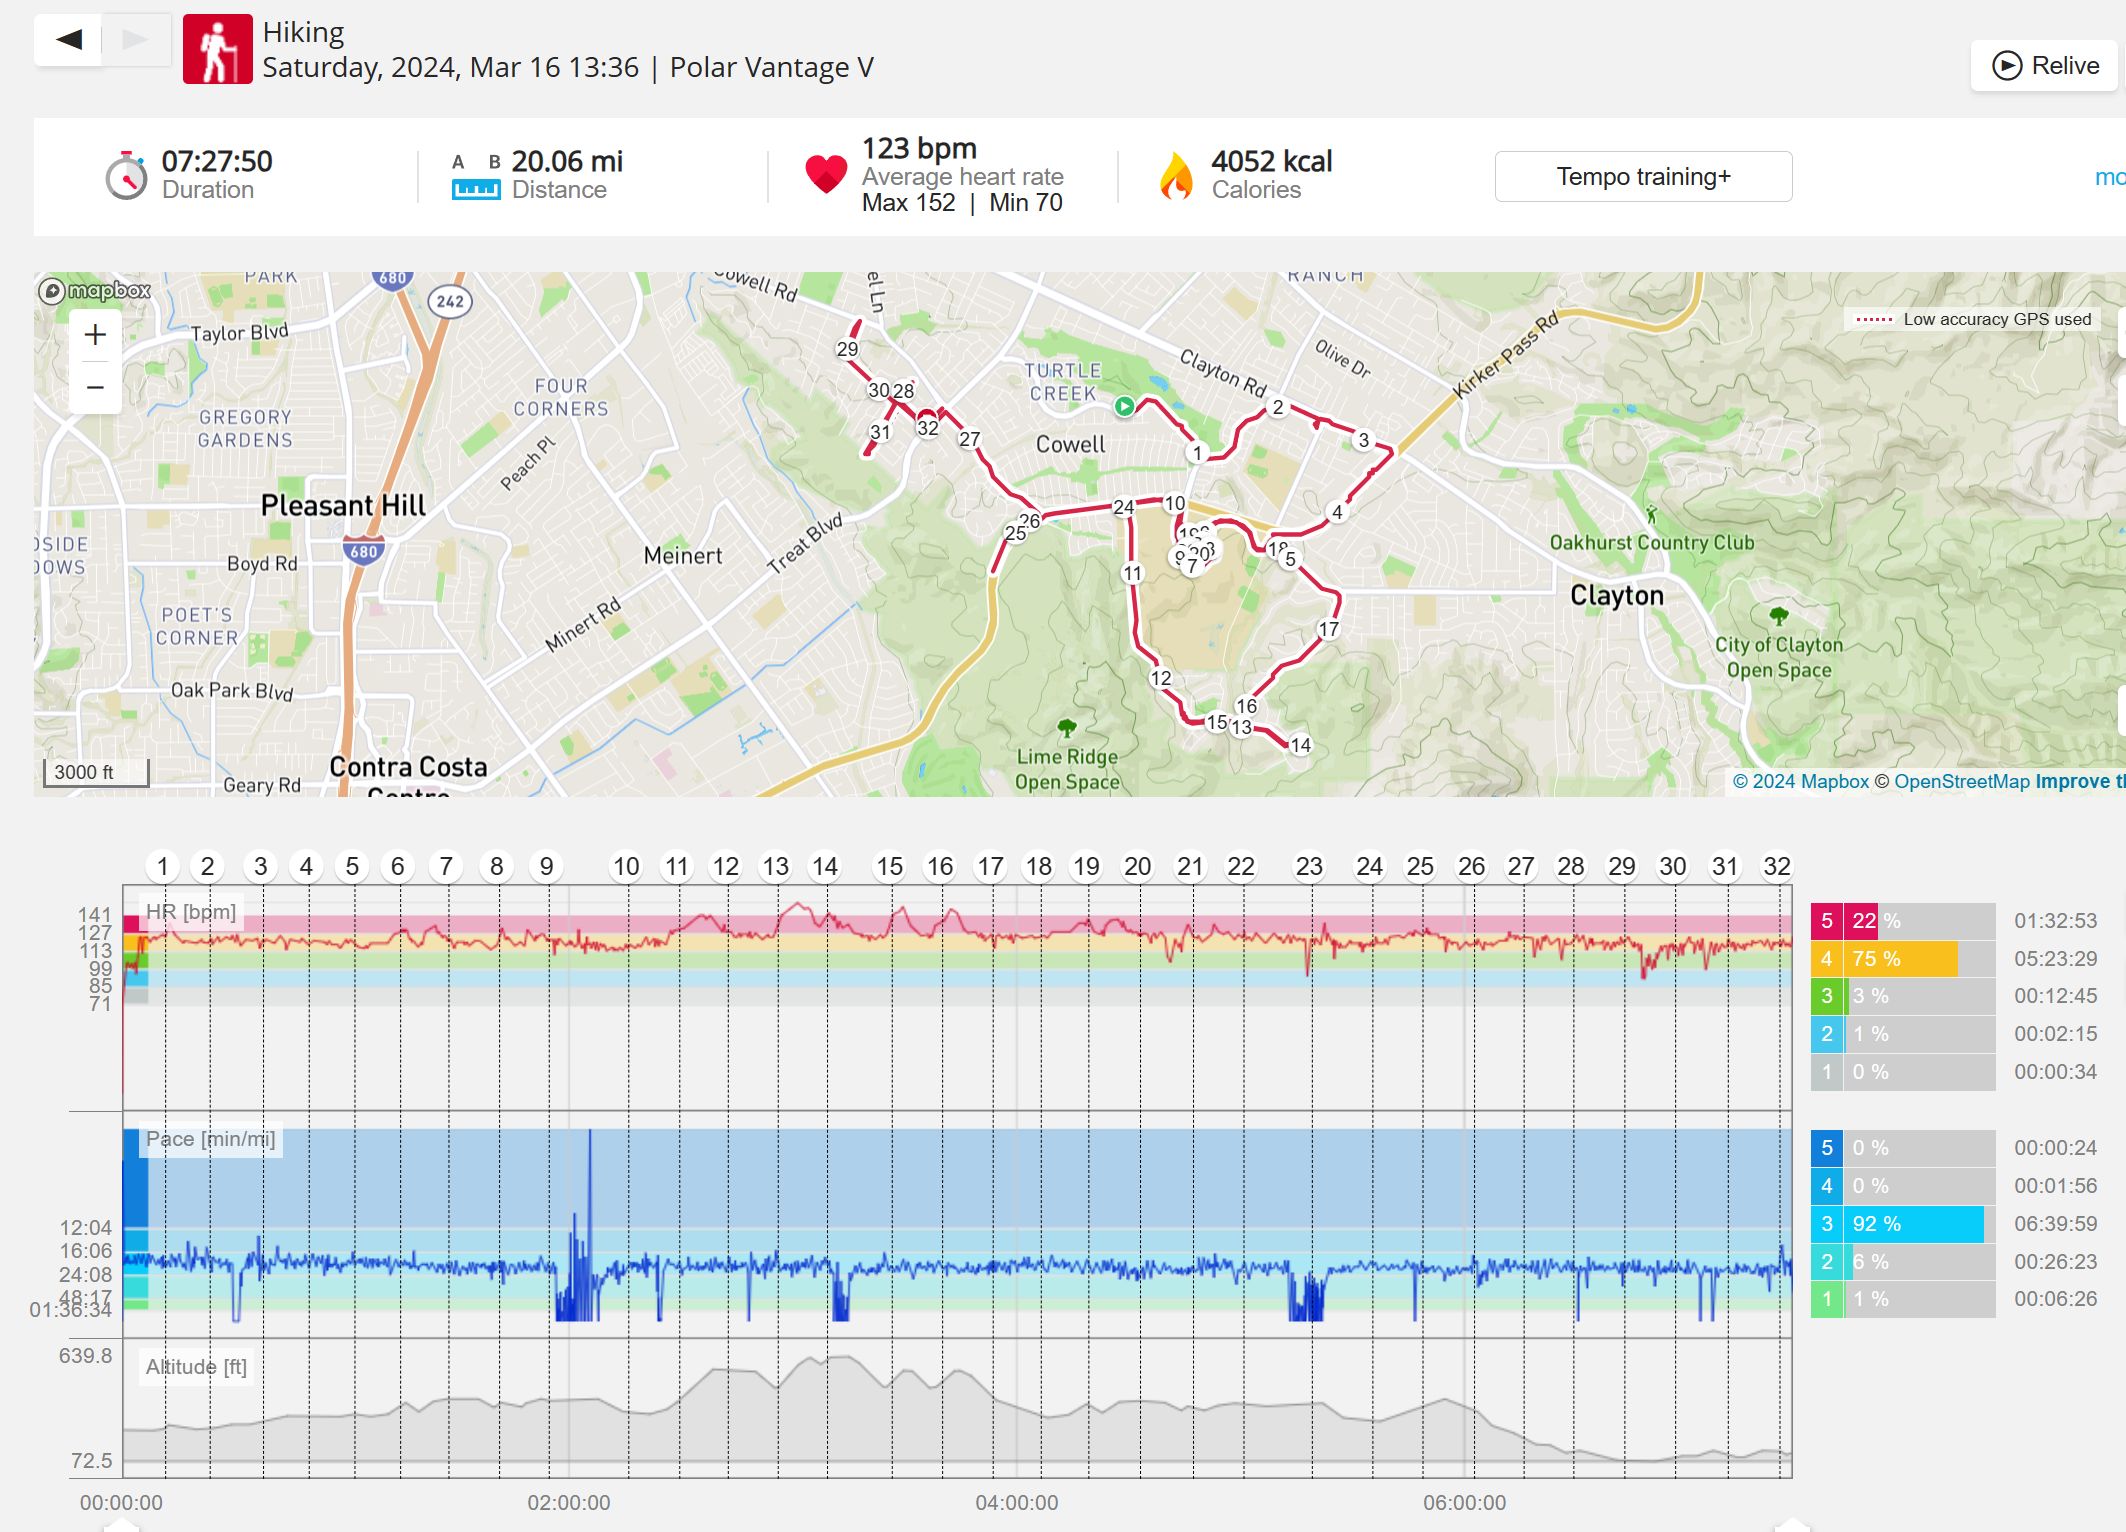2126x1532 pixels.
Task: Click the previous session back arrow
Action: [x=68, y=40]
